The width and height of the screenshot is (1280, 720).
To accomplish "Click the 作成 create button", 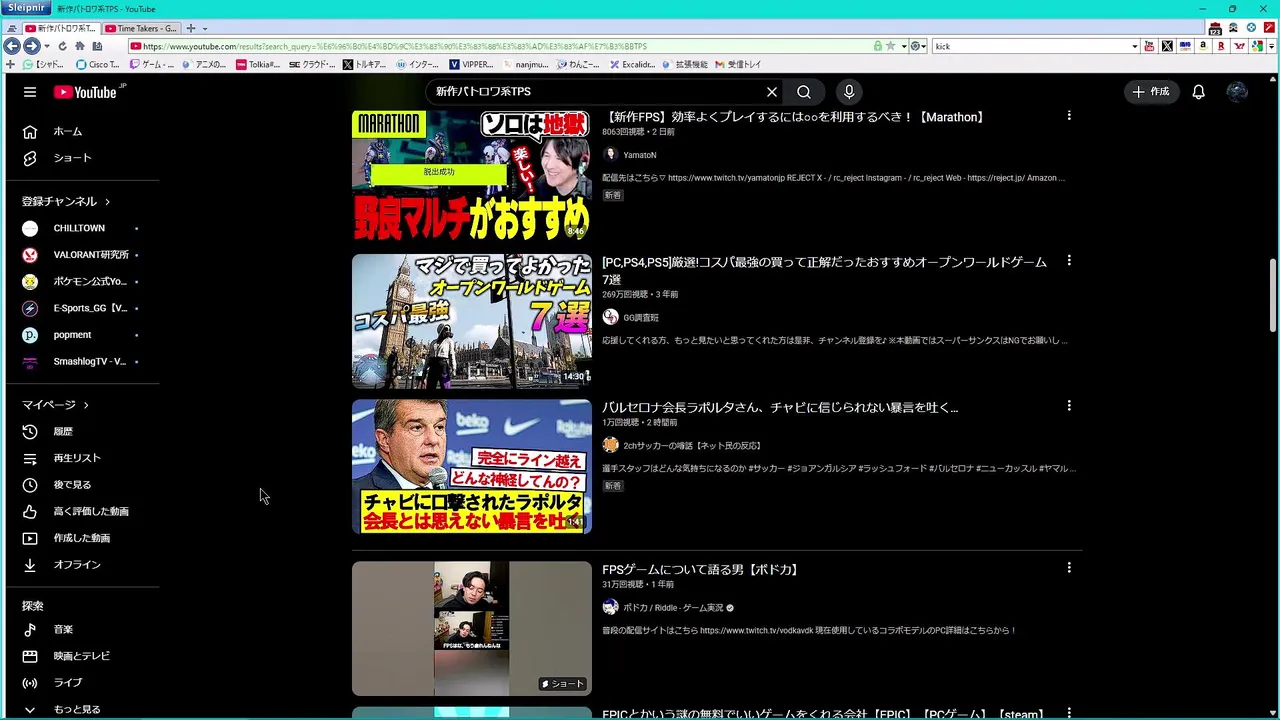I will point(1150,92).
